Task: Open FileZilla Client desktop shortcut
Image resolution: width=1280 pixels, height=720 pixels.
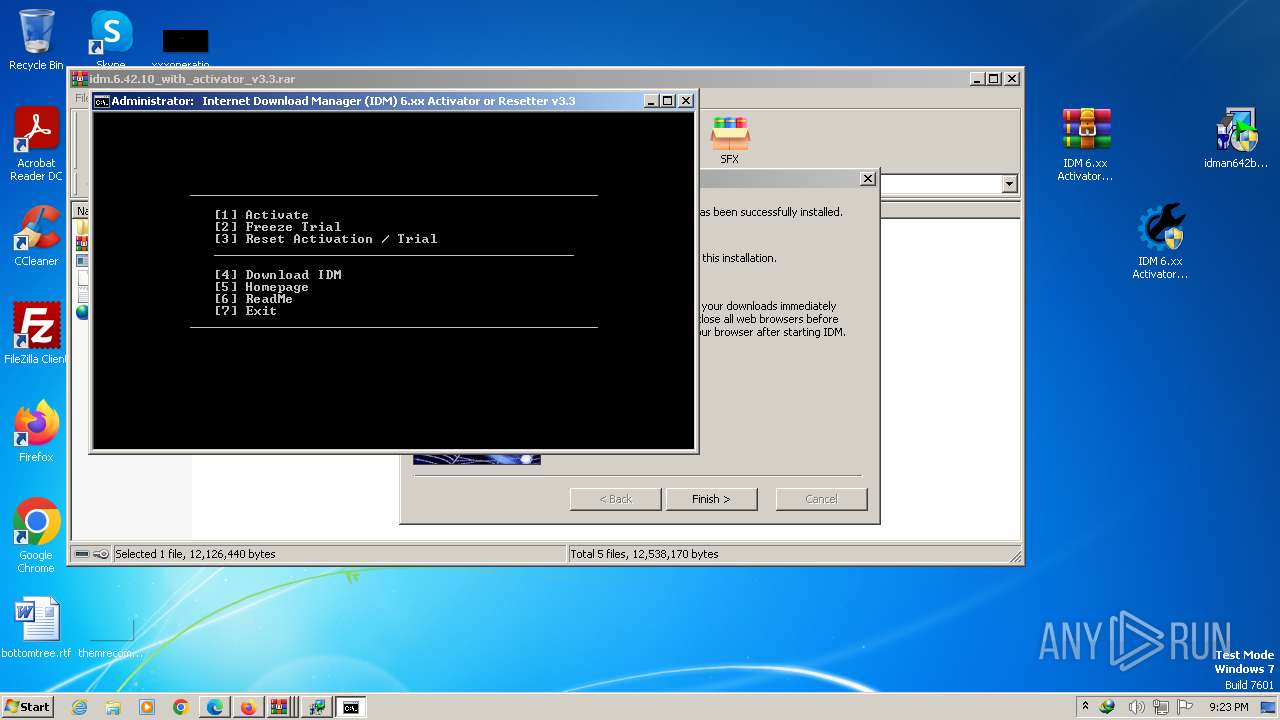Action: pyautogui.click(x=36, y=334)
